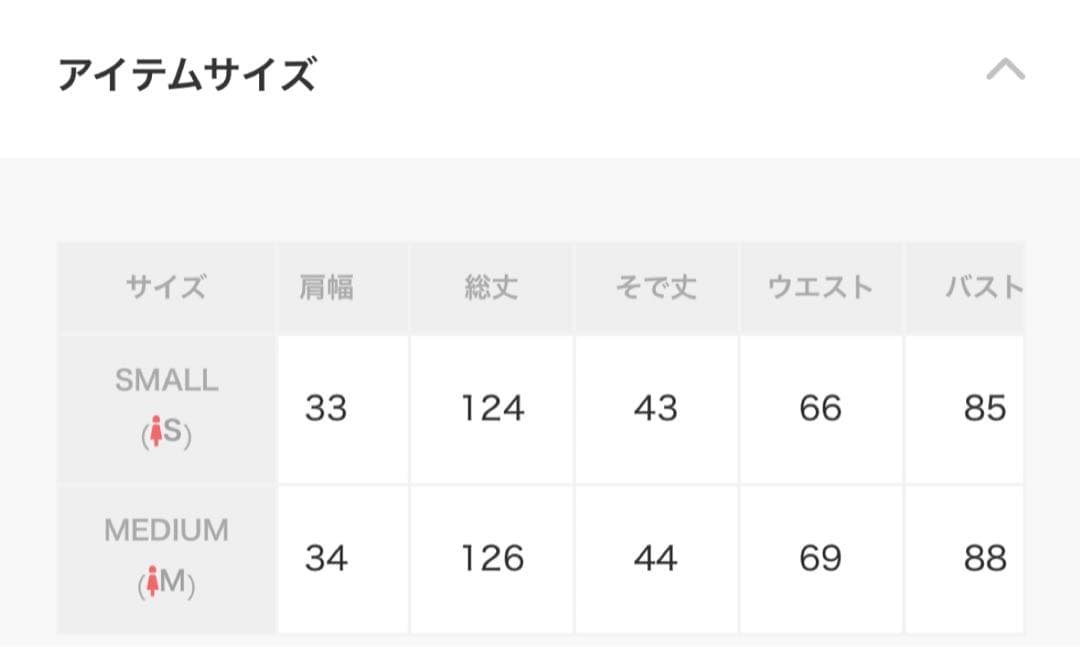
Task: Click the sleeve length value 43
Action: (x=656, y=408)
